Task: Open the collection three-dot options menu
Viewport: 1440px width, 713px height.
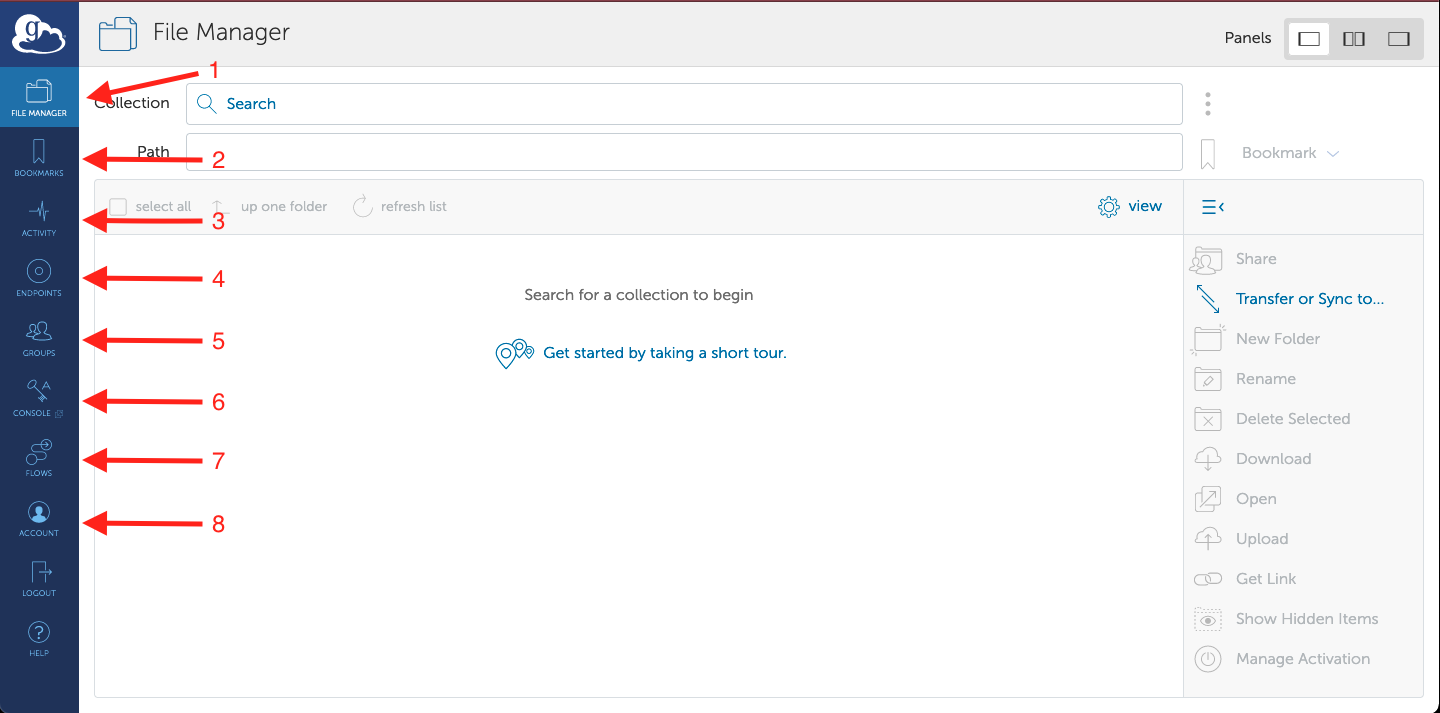Action: [1208, 104]
